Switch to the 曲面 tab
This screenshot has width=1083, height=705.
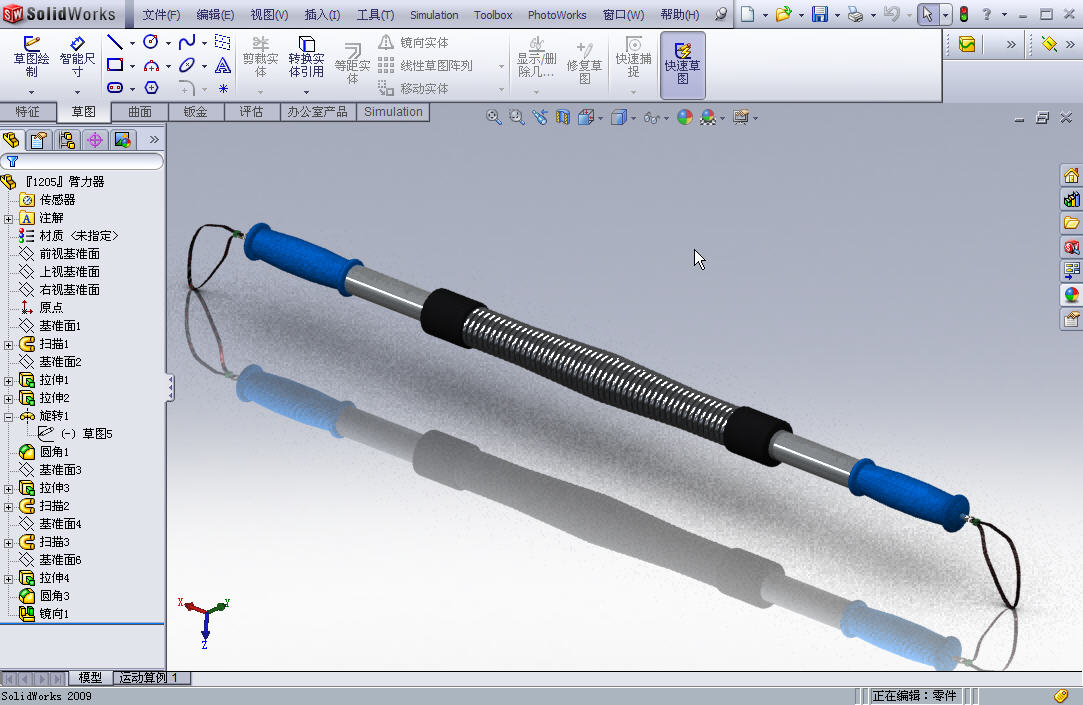[140, 112]
